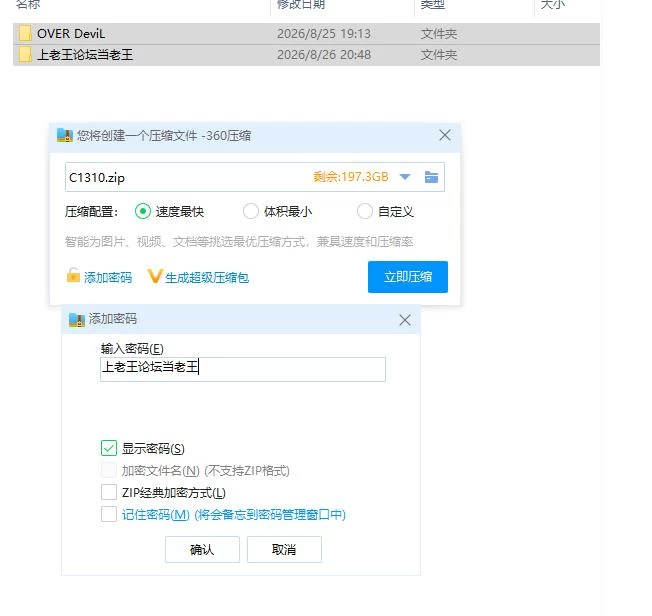This screenshot has height=616, width=652.
Task: Click the date 2026/8/25 19:13
Action: [x=324, y=34]
